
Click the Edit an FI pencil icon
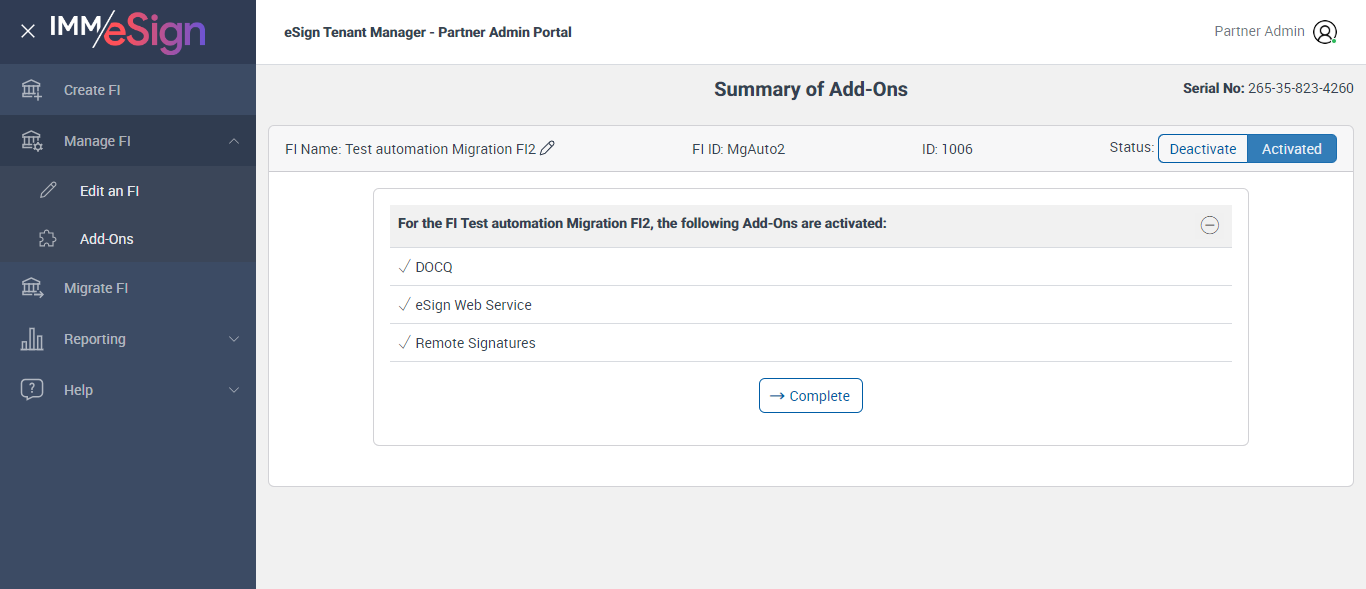point(48,191)
